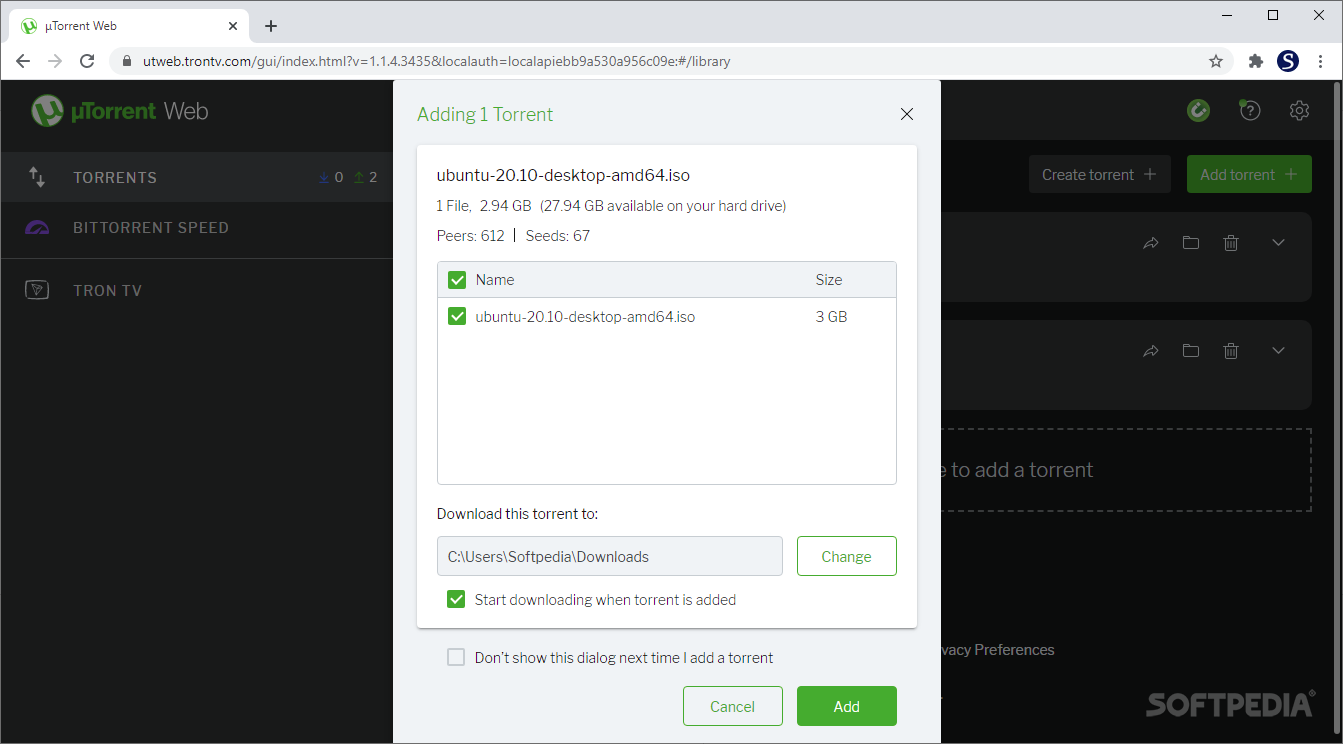Viewport: 1343px width, 744px height.
Task: Delete the first torrent
Action: coord(1231,243)
